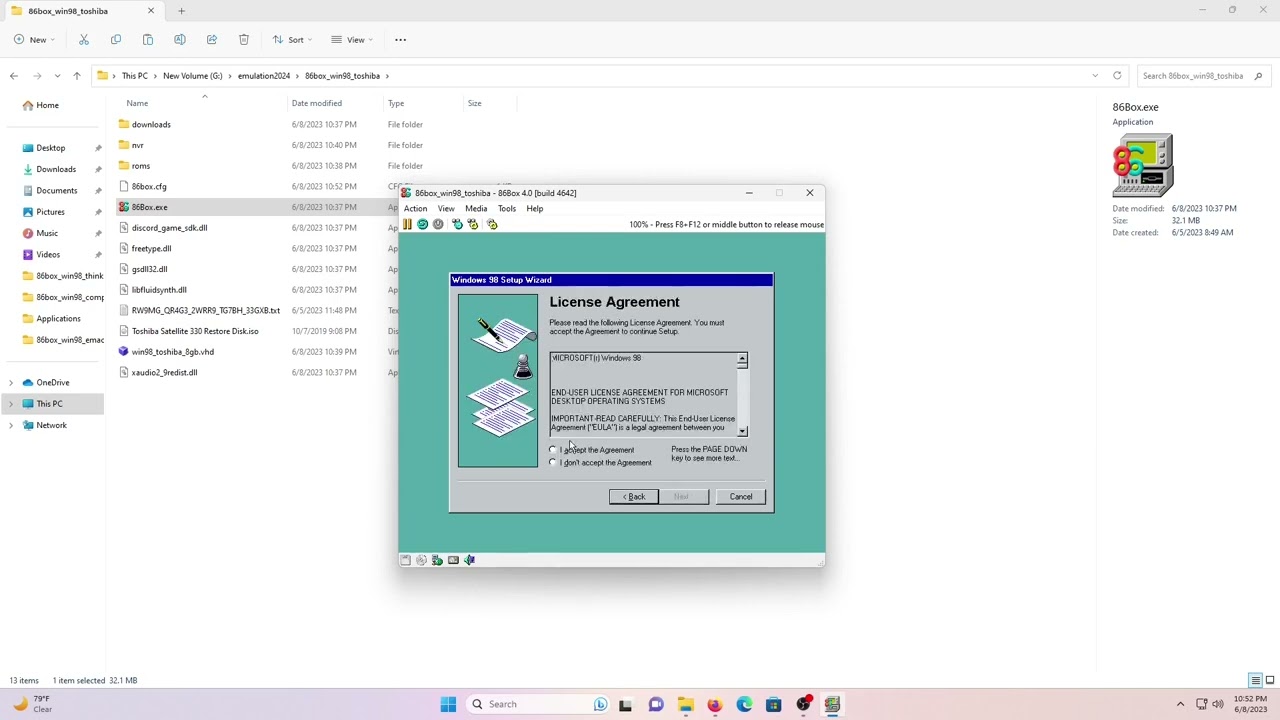Open the View menu in 86Box
1280x720 pixels.
coord(446,209)
